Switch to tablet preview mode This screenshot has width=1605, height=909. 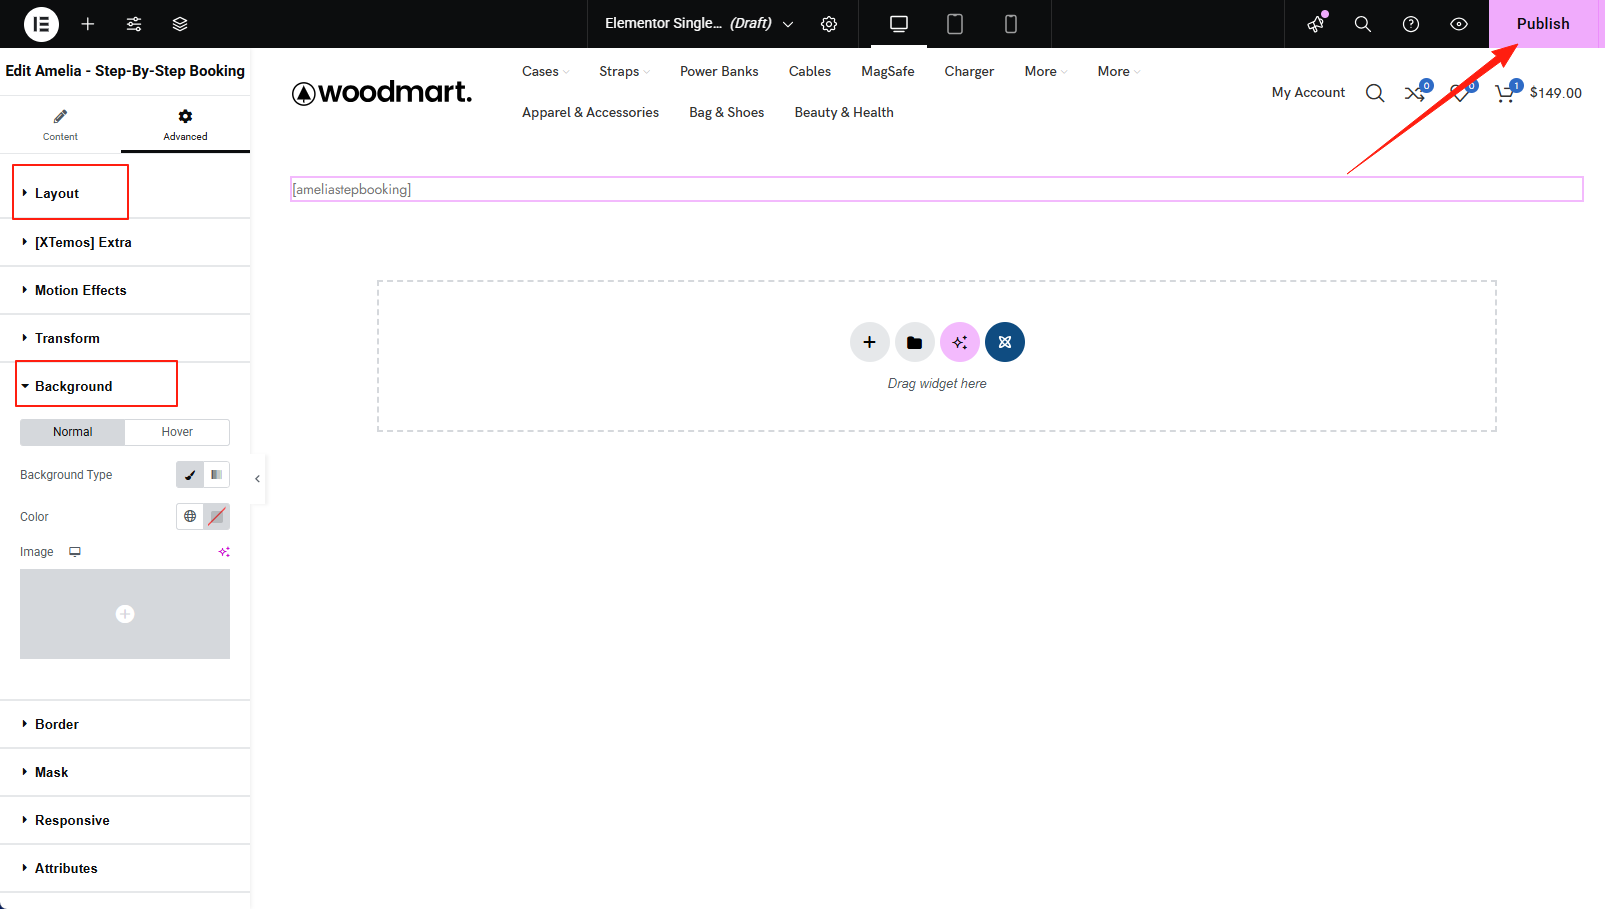point(955,24)
